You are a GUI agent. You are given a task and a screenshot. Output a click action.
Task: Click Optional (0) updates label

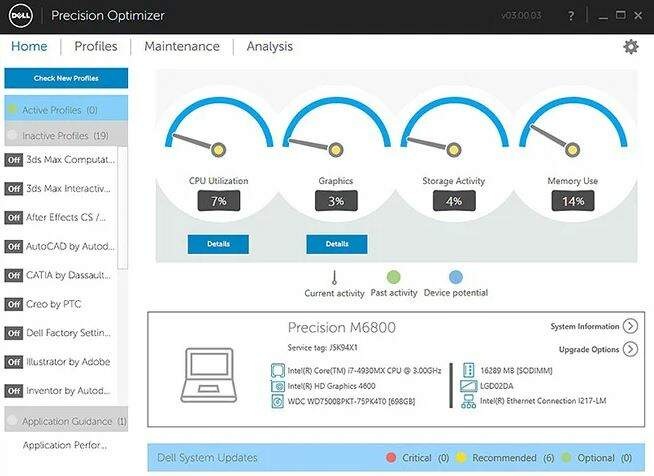(x=604, y=458)
